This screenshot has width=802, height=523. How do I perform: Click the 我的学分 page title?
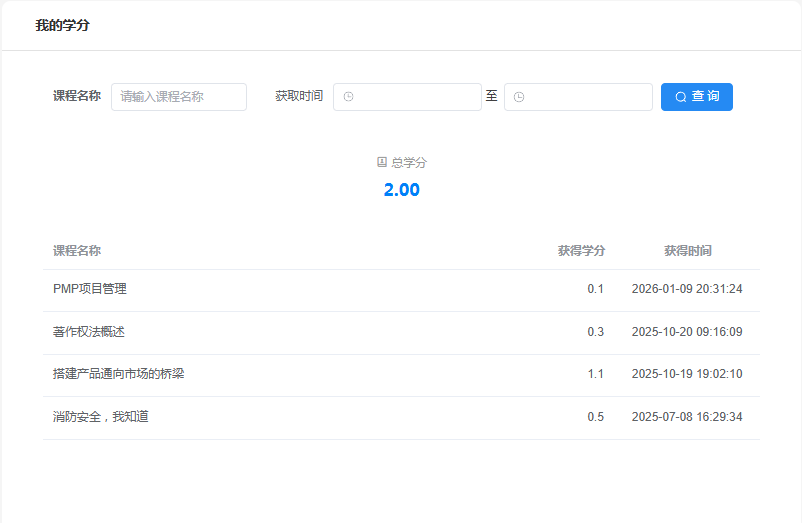pos(62,25)
